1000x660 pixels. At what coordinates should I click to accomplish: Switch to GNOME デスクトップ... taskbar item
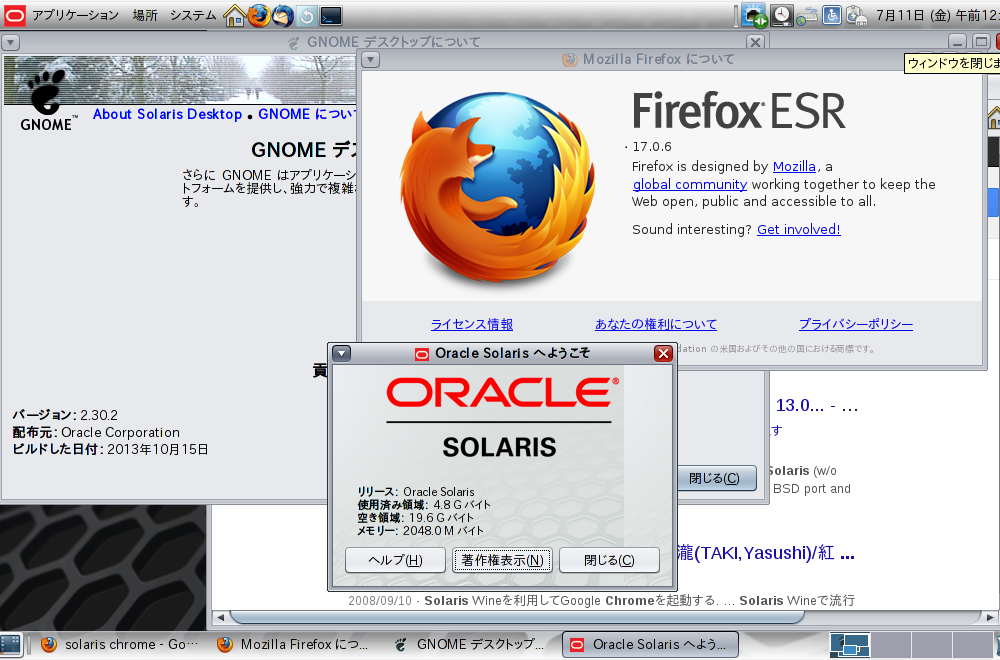coord(471,645)
